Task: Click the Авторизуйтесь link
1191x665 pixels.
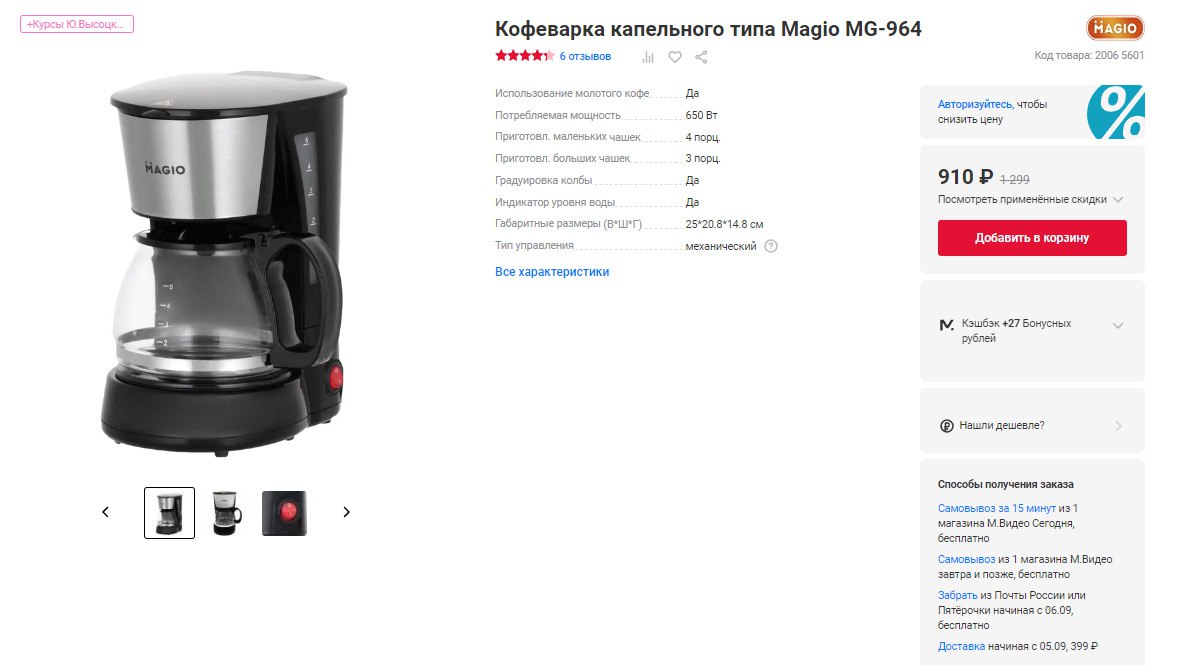Action: 975,104
